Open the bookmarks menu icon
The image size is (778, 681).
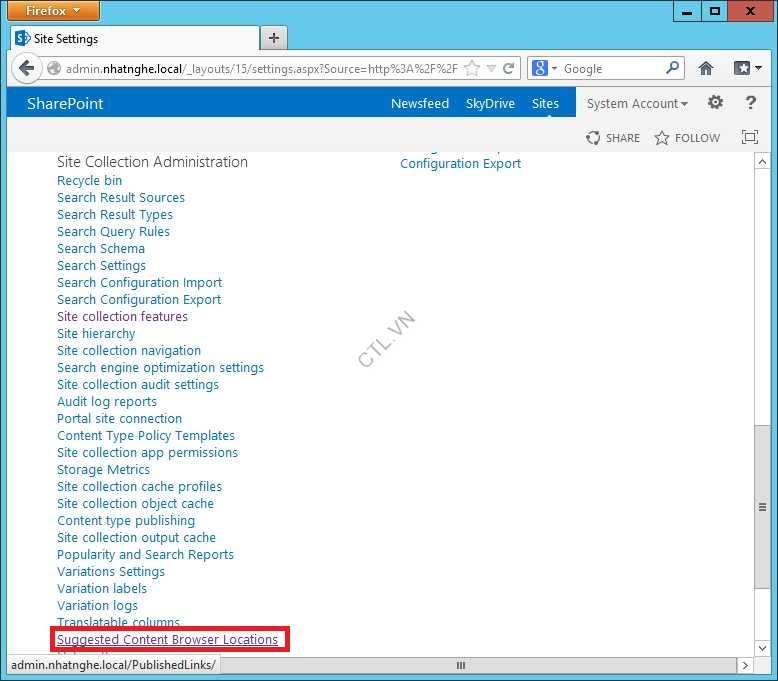coord(747,68)
